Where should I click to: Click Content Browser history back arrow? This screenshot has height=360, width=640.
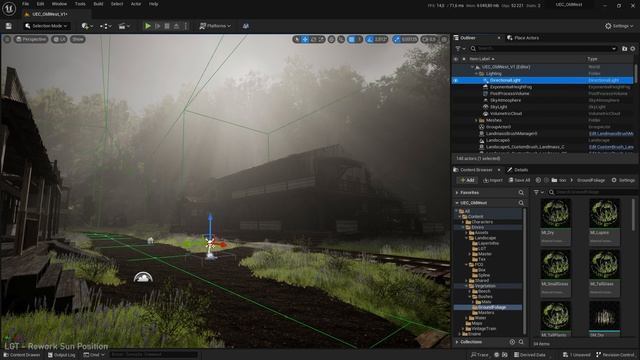click(x=538, y=180)
